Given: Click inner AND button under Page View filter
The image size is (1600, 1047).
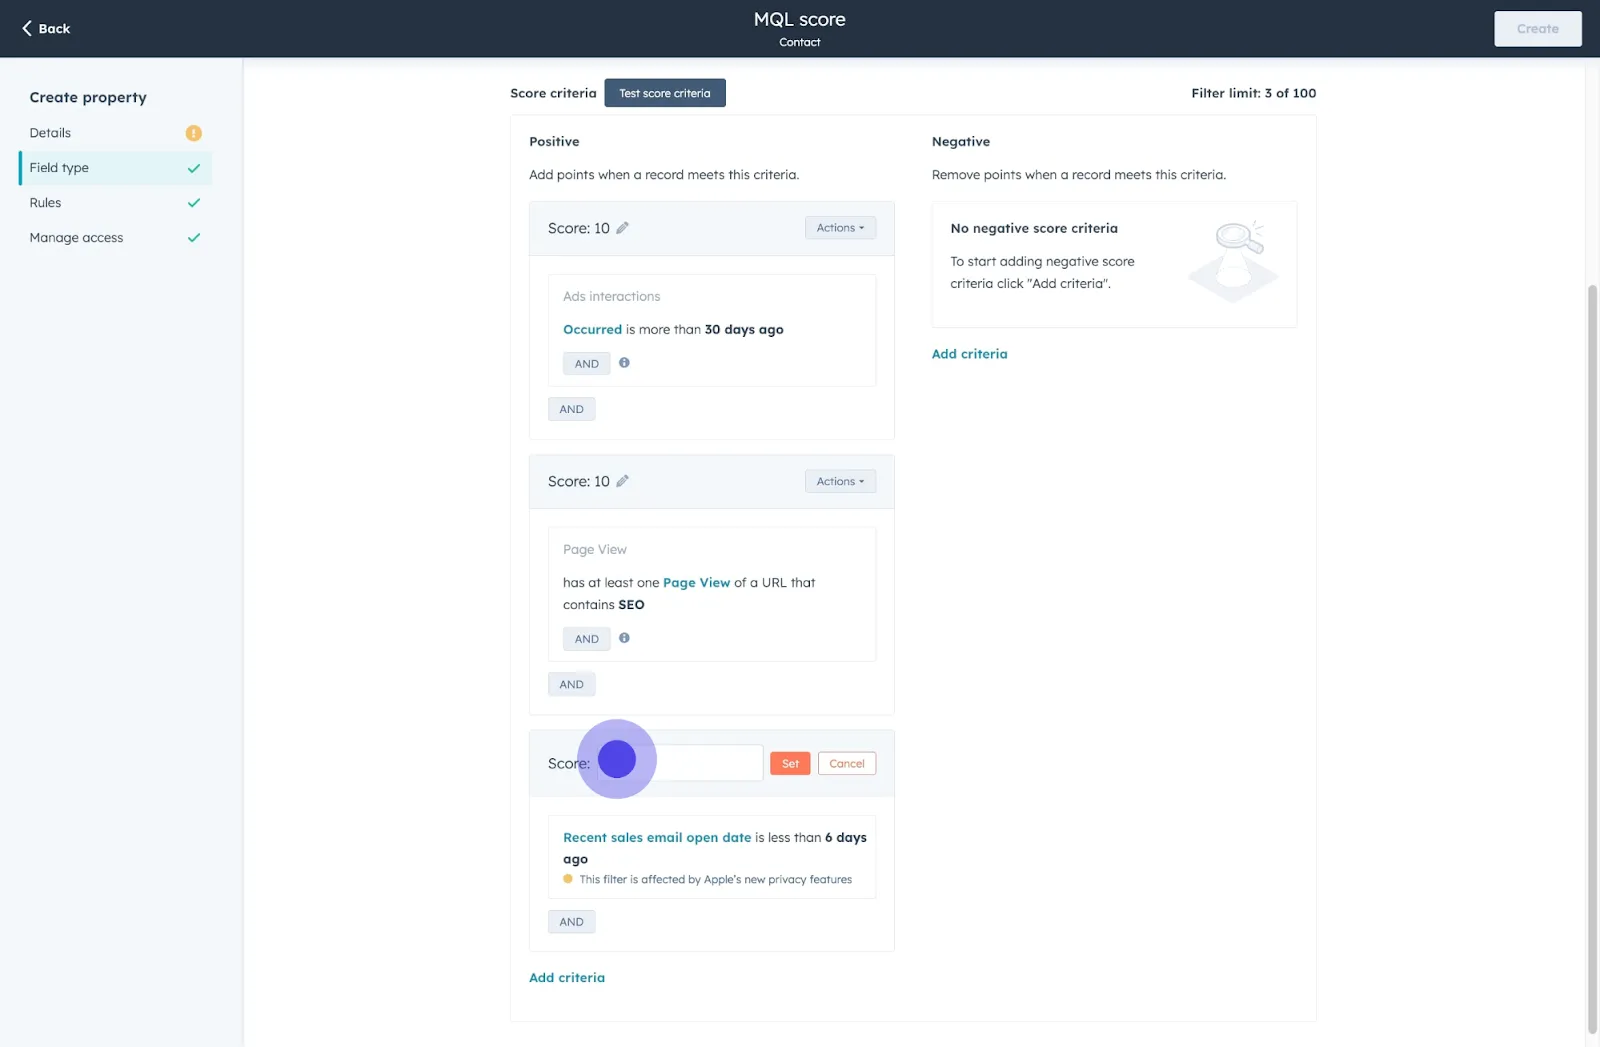Looking at the screenshot, I should tap(586, 639).
